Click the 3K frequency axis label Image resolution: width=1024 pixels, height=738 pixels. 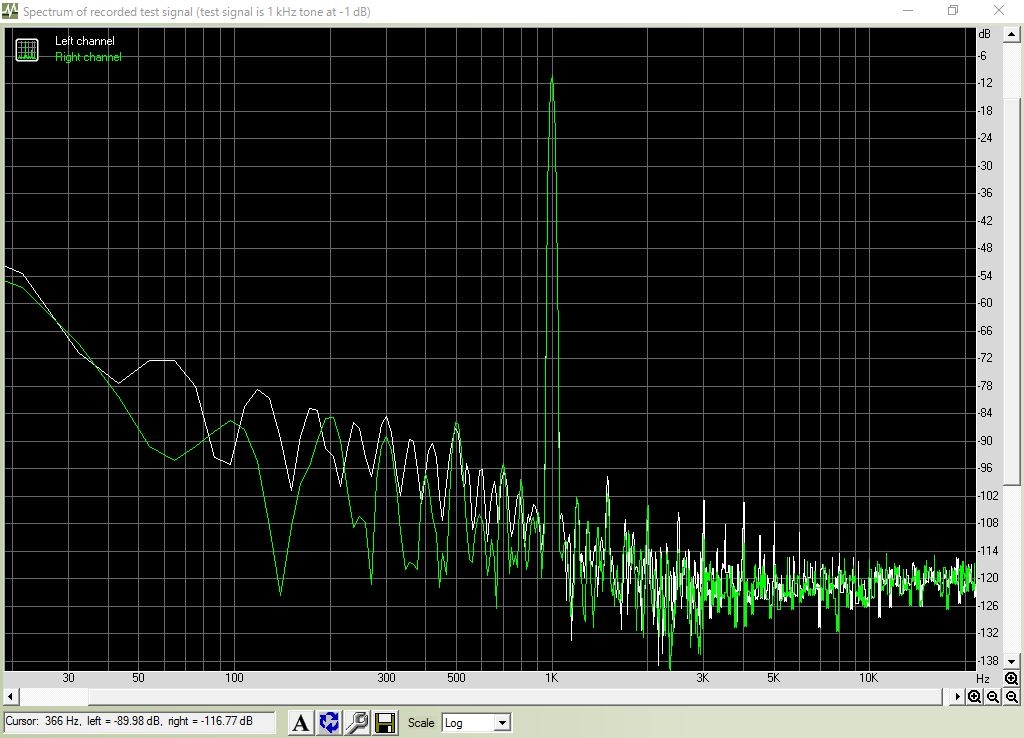703,678
